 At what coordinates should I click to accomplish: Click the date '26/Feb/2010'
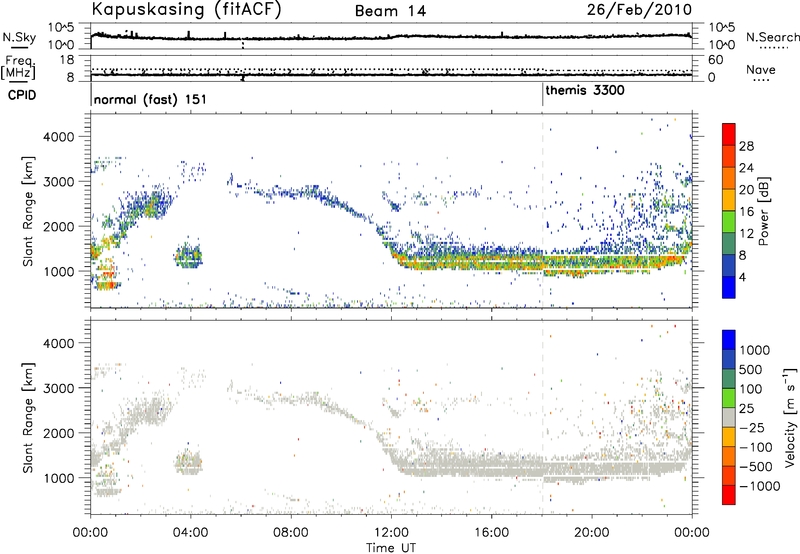tap(639, 10)
